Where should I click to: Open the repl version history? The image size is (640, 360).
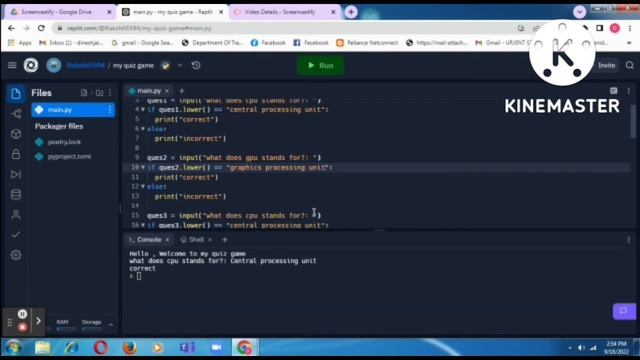point(196,65)
